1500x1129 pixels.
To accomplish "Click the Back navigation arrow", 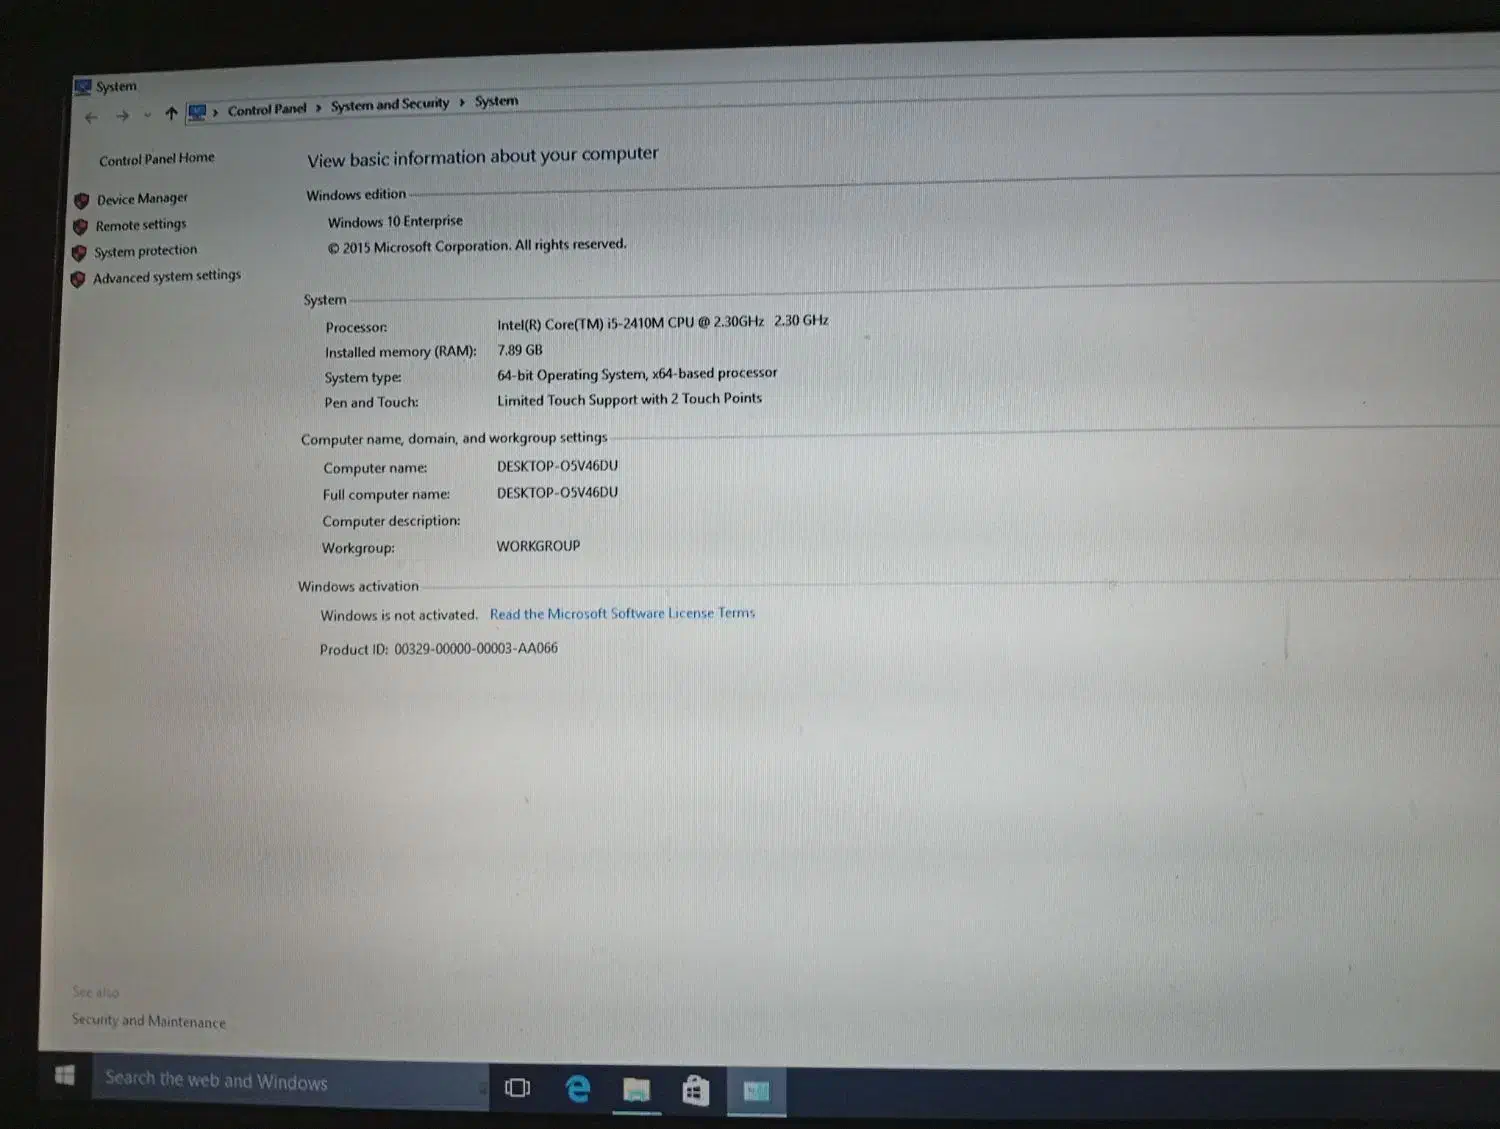I will (x=92, y=117).
